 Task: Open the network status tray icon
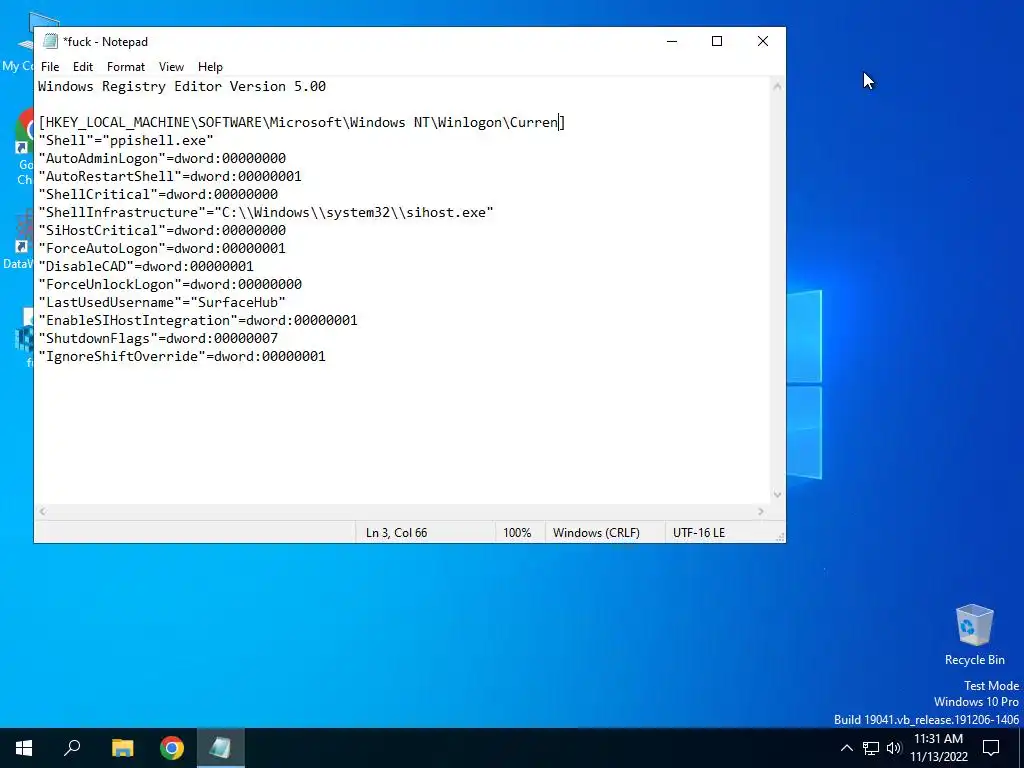click(871, 748)
